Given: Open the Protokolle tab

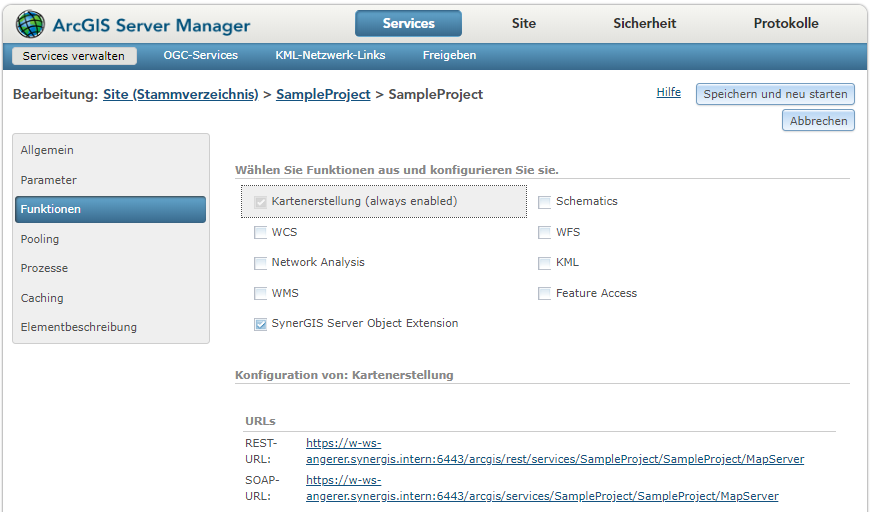Looking at the screenshot, I should pos(785,23).
